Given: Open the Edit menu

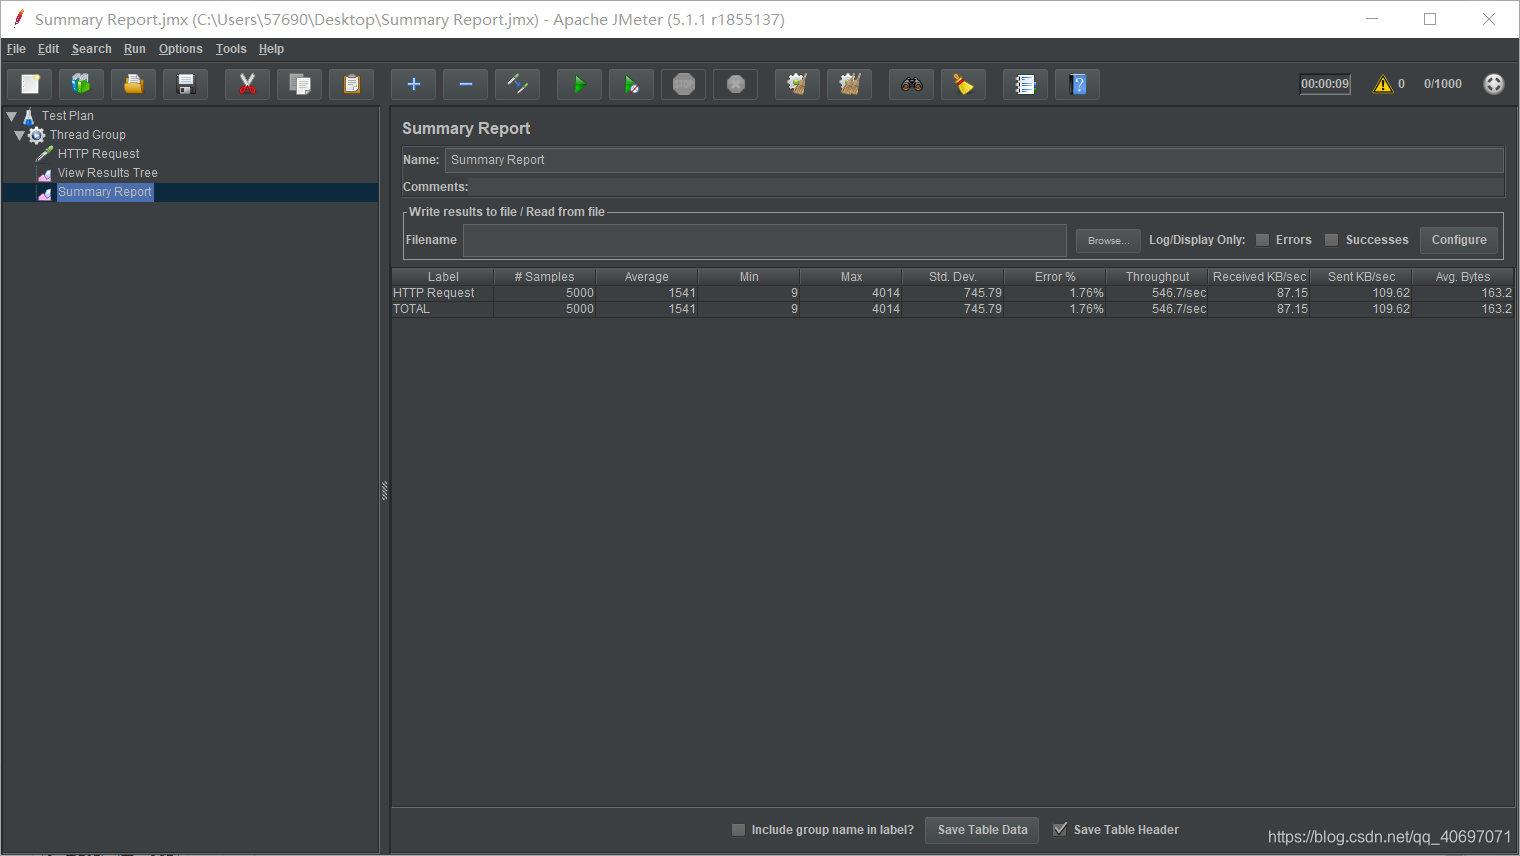Looking at the screenshot, I should pyautogui.click(x=48, y=49).
